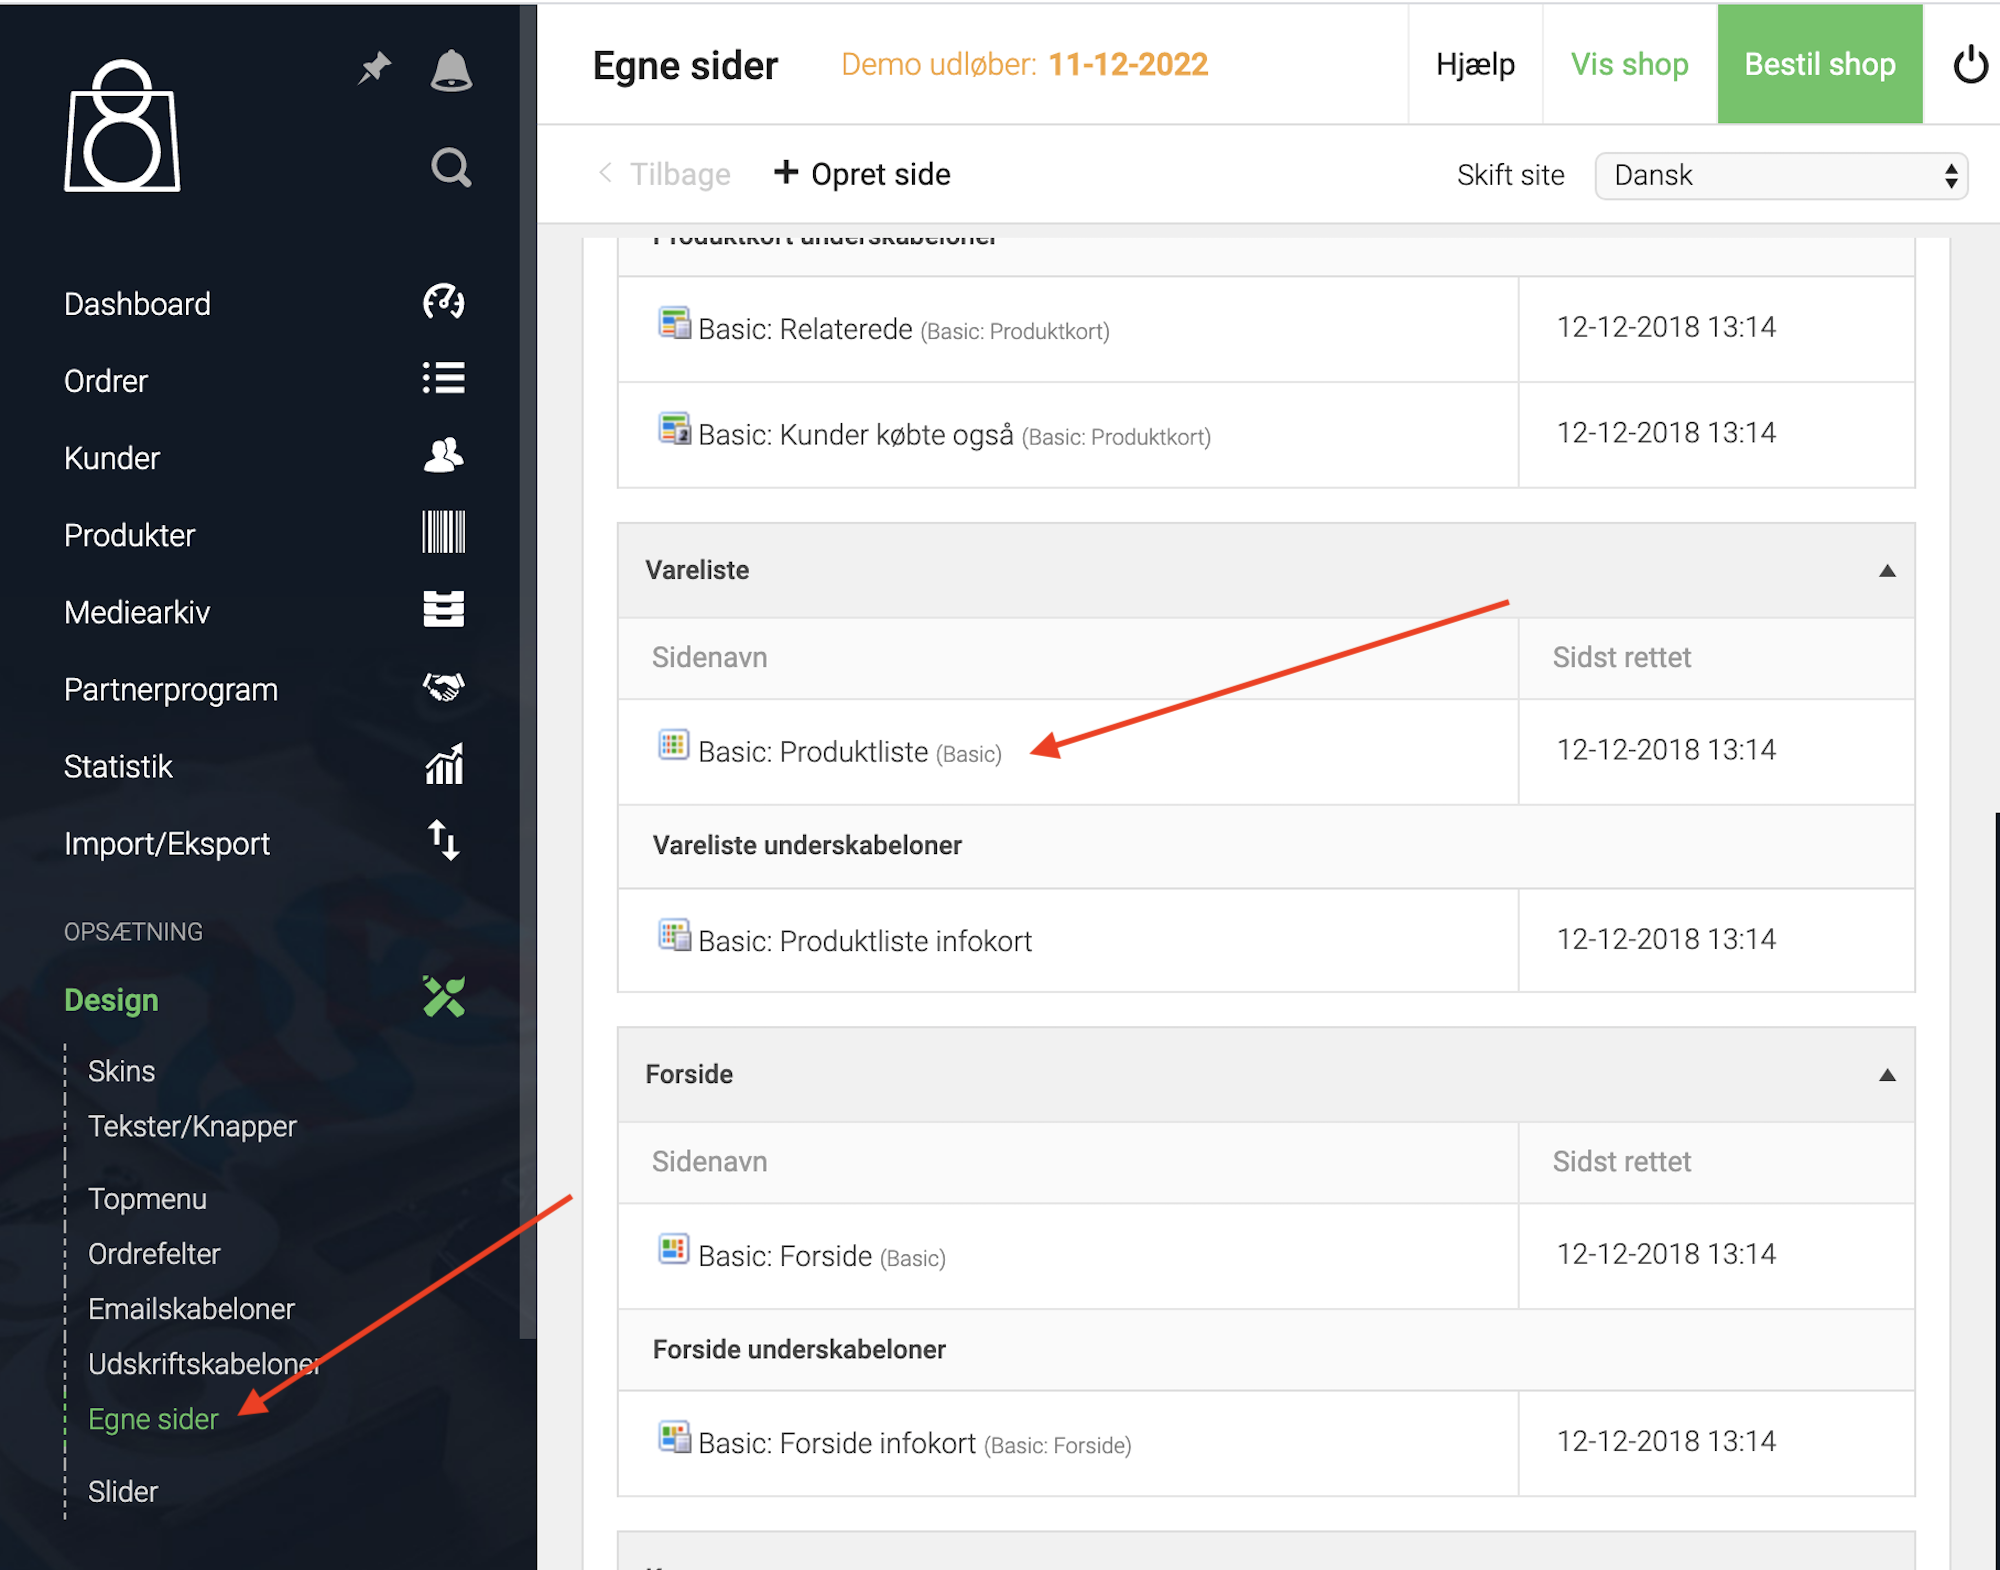2000x1570 pixels.
Task: Open Egne sider menu item
Action: click(153, 1419)
